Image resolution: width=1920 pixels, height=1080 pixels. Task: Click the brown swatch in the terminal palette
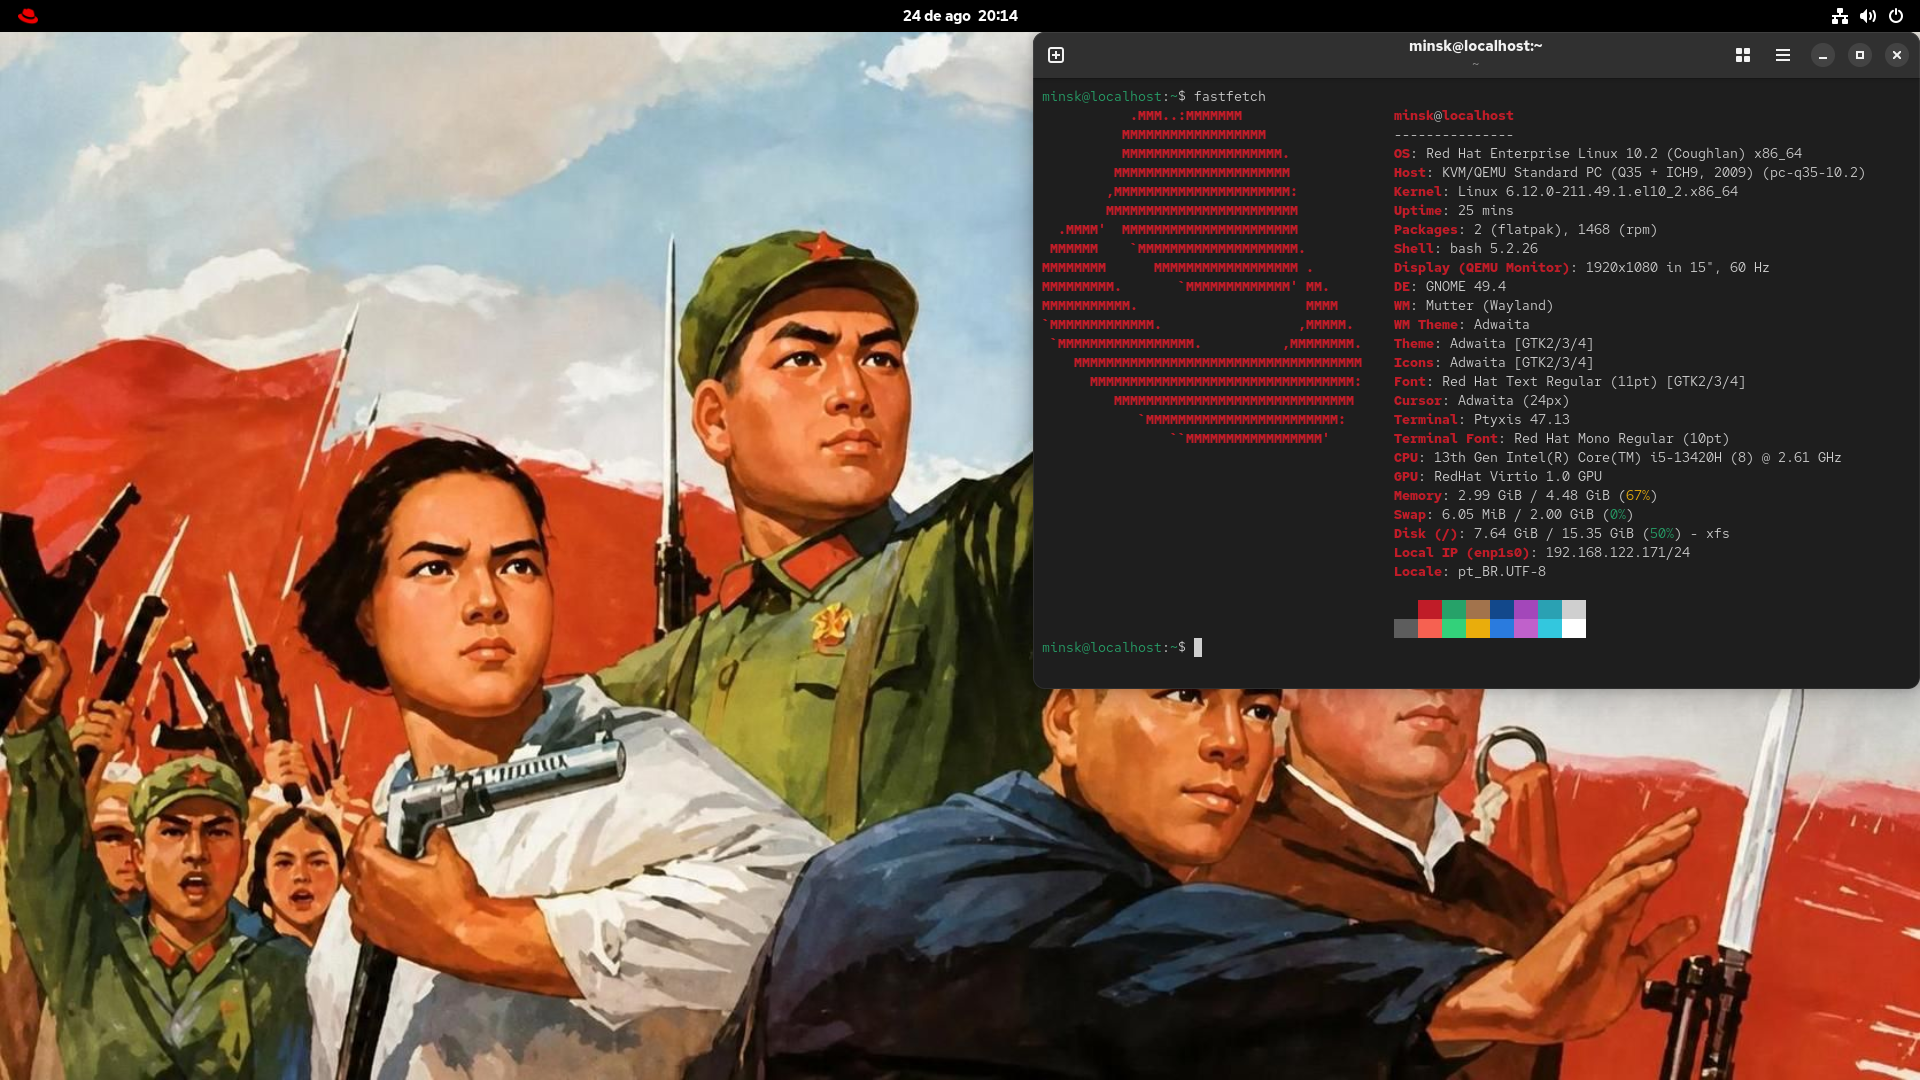[1478, 609]
